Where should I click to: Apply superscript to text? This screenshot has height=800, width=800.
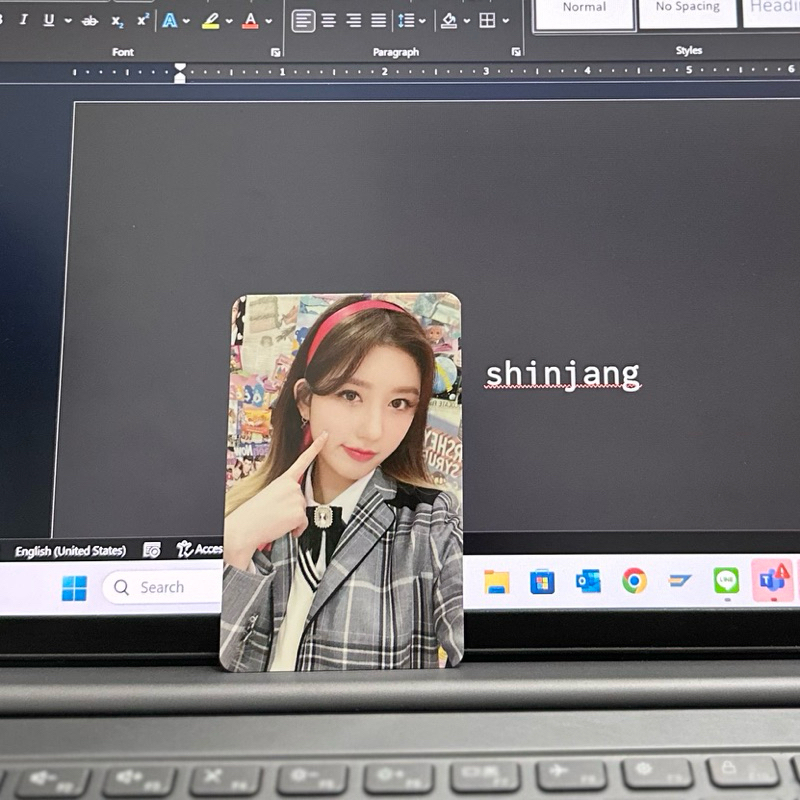click(143, 20)
